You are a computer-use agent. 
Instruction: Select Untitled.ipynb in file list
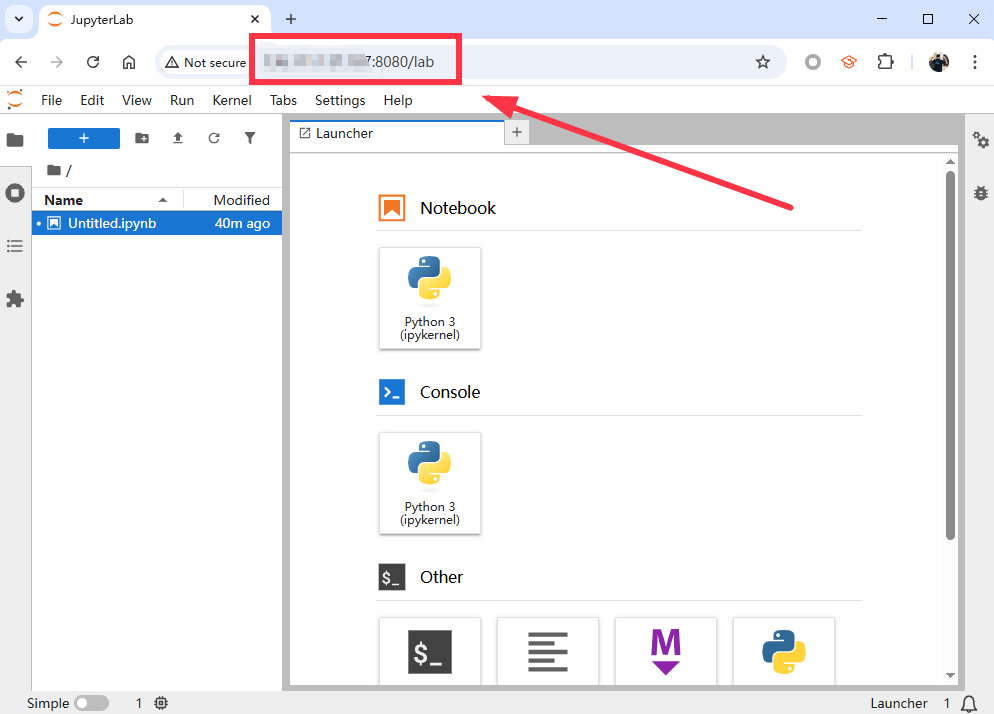157,223
